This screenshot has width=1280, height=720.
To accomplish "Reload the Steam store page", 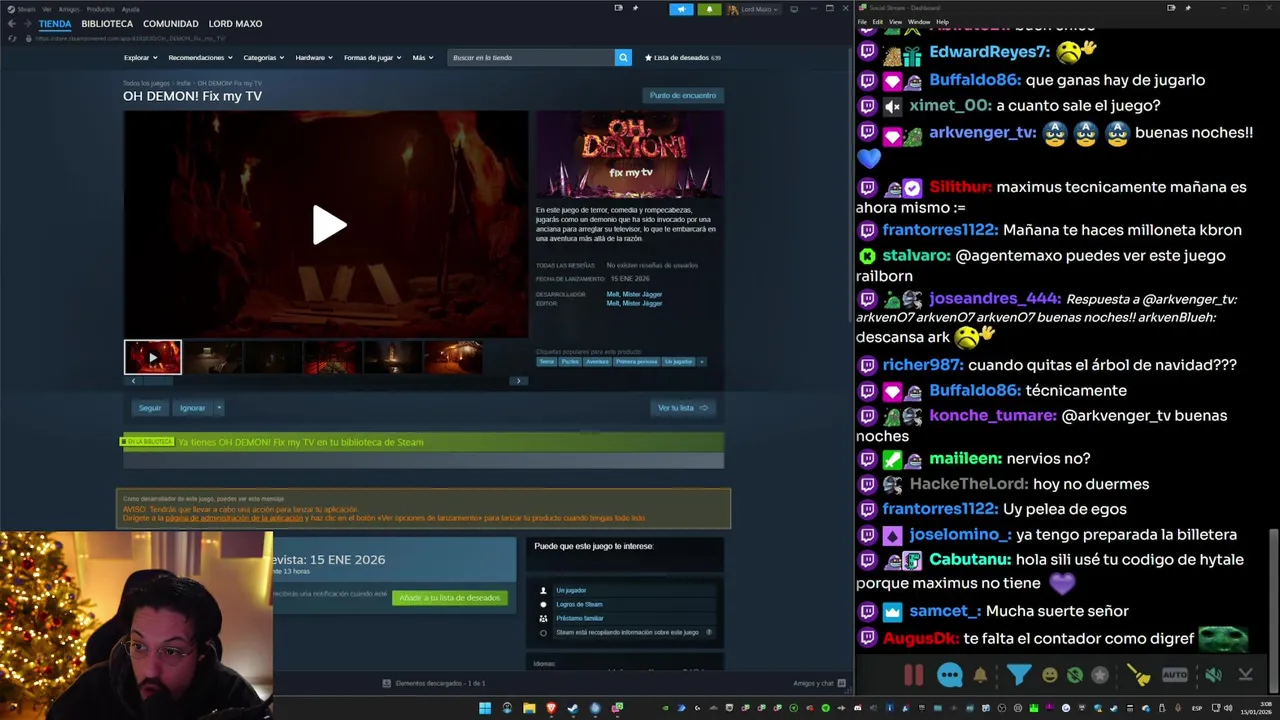I will coord(12,38).
